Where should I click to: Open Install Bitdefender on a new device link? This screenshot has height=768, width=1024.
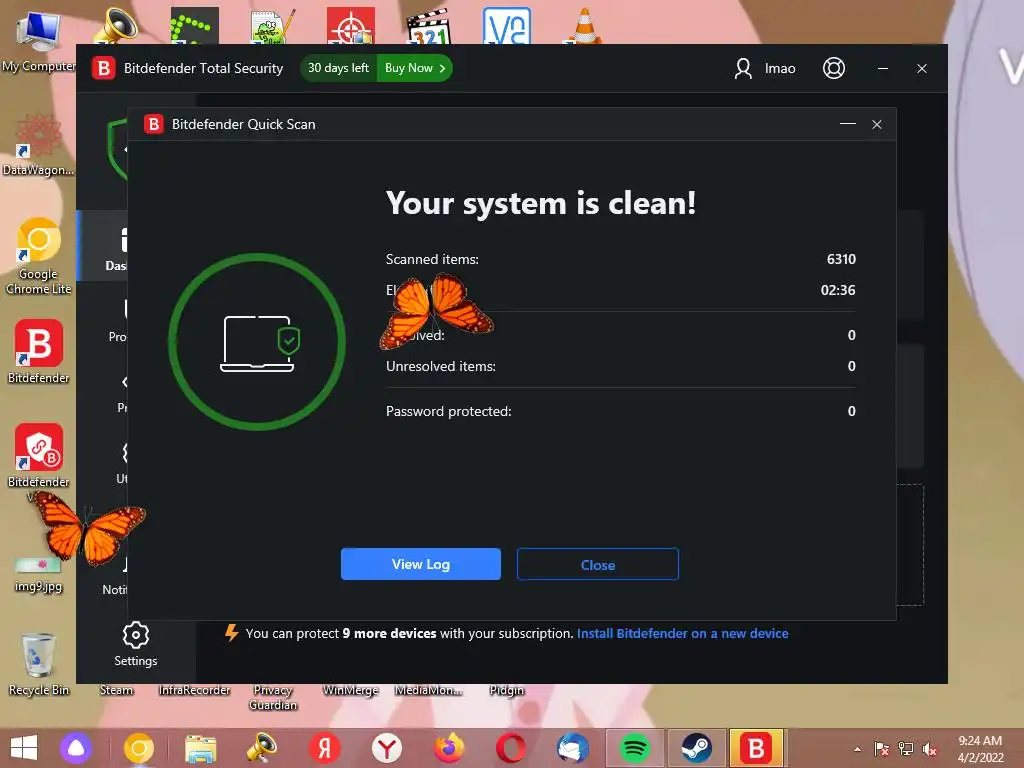tap(682, 633)
